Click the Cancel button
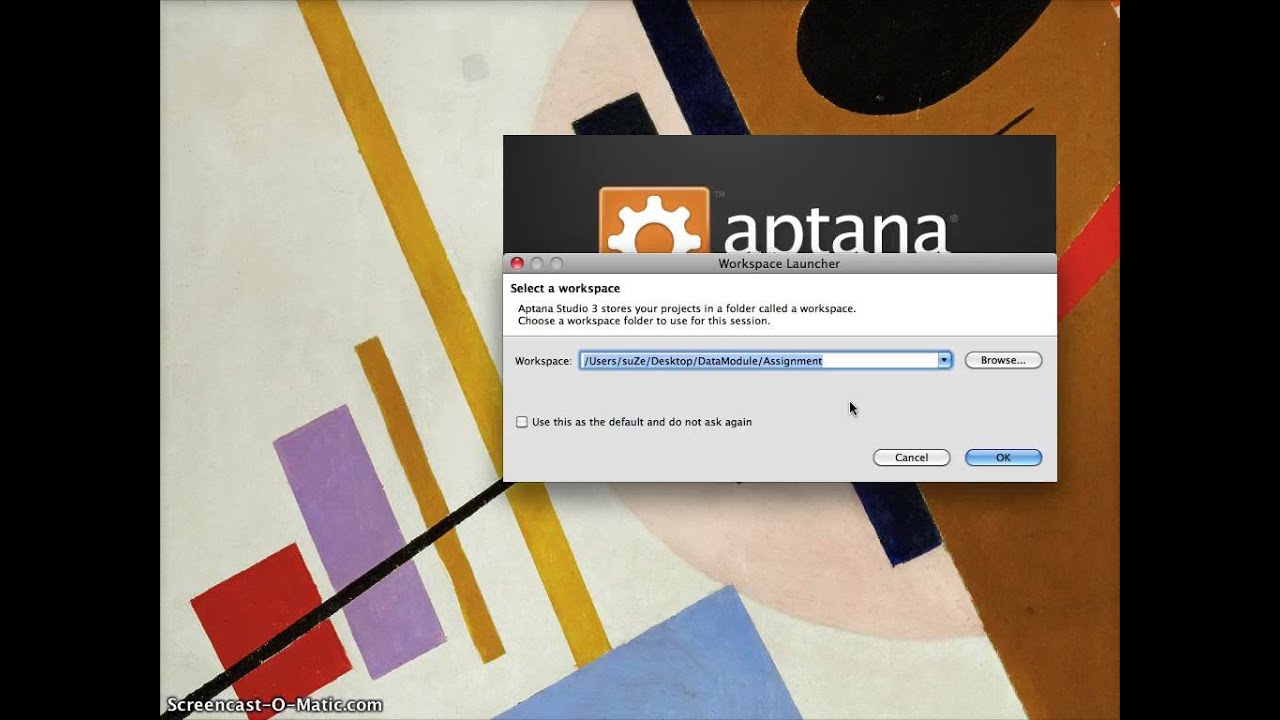Viewport: 1280px width, 720px height. pyautogui.click(x=911, y=457)
